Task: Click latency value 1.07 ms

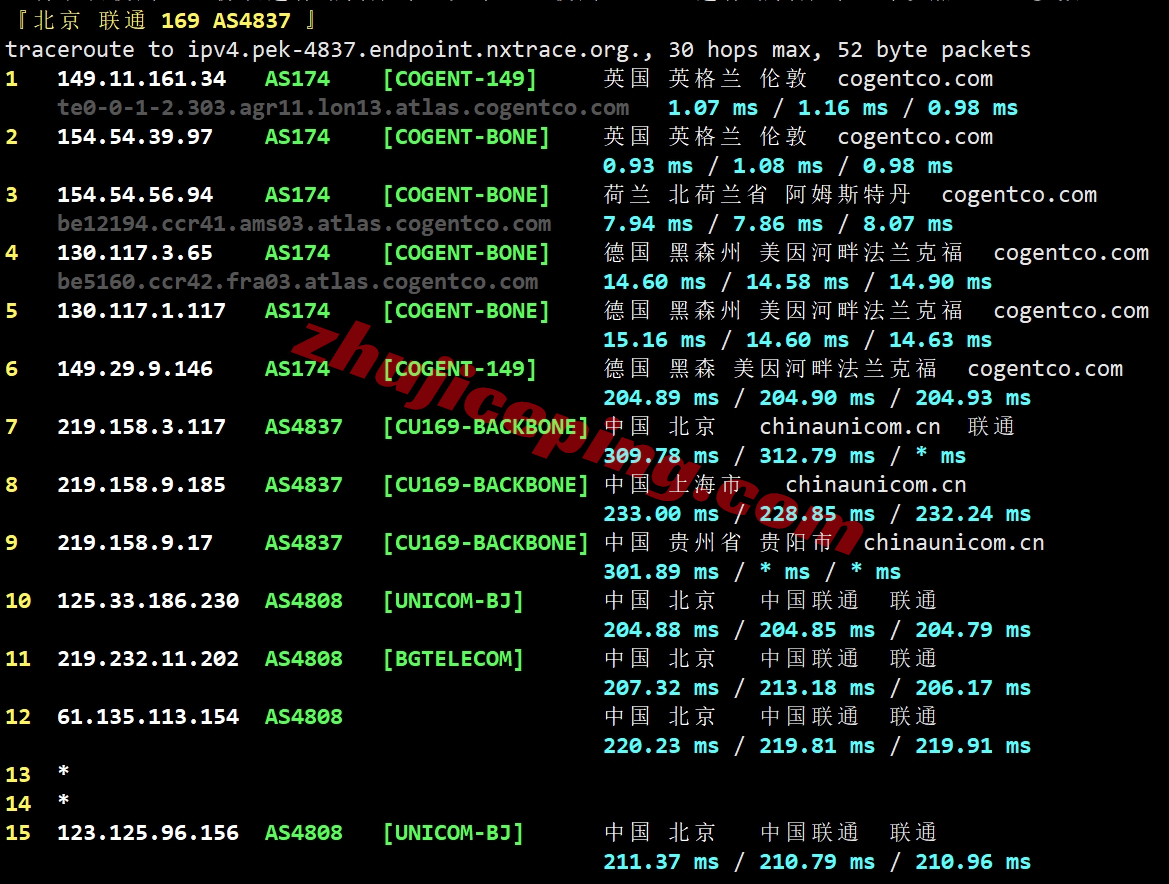Action: coord(713,108)
